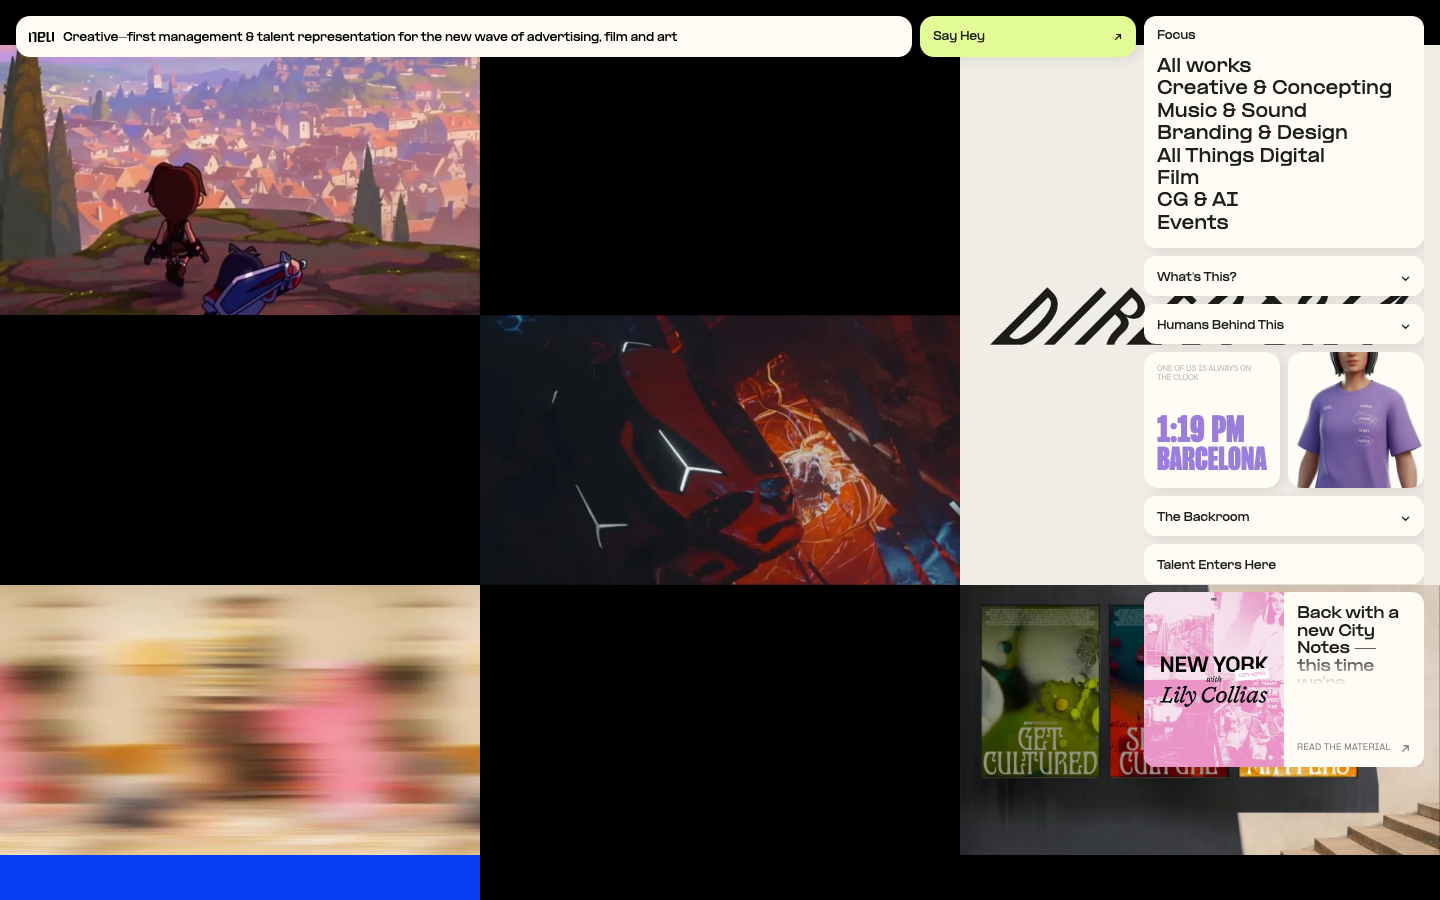Select Music & Sound filter

point(1231,110)
